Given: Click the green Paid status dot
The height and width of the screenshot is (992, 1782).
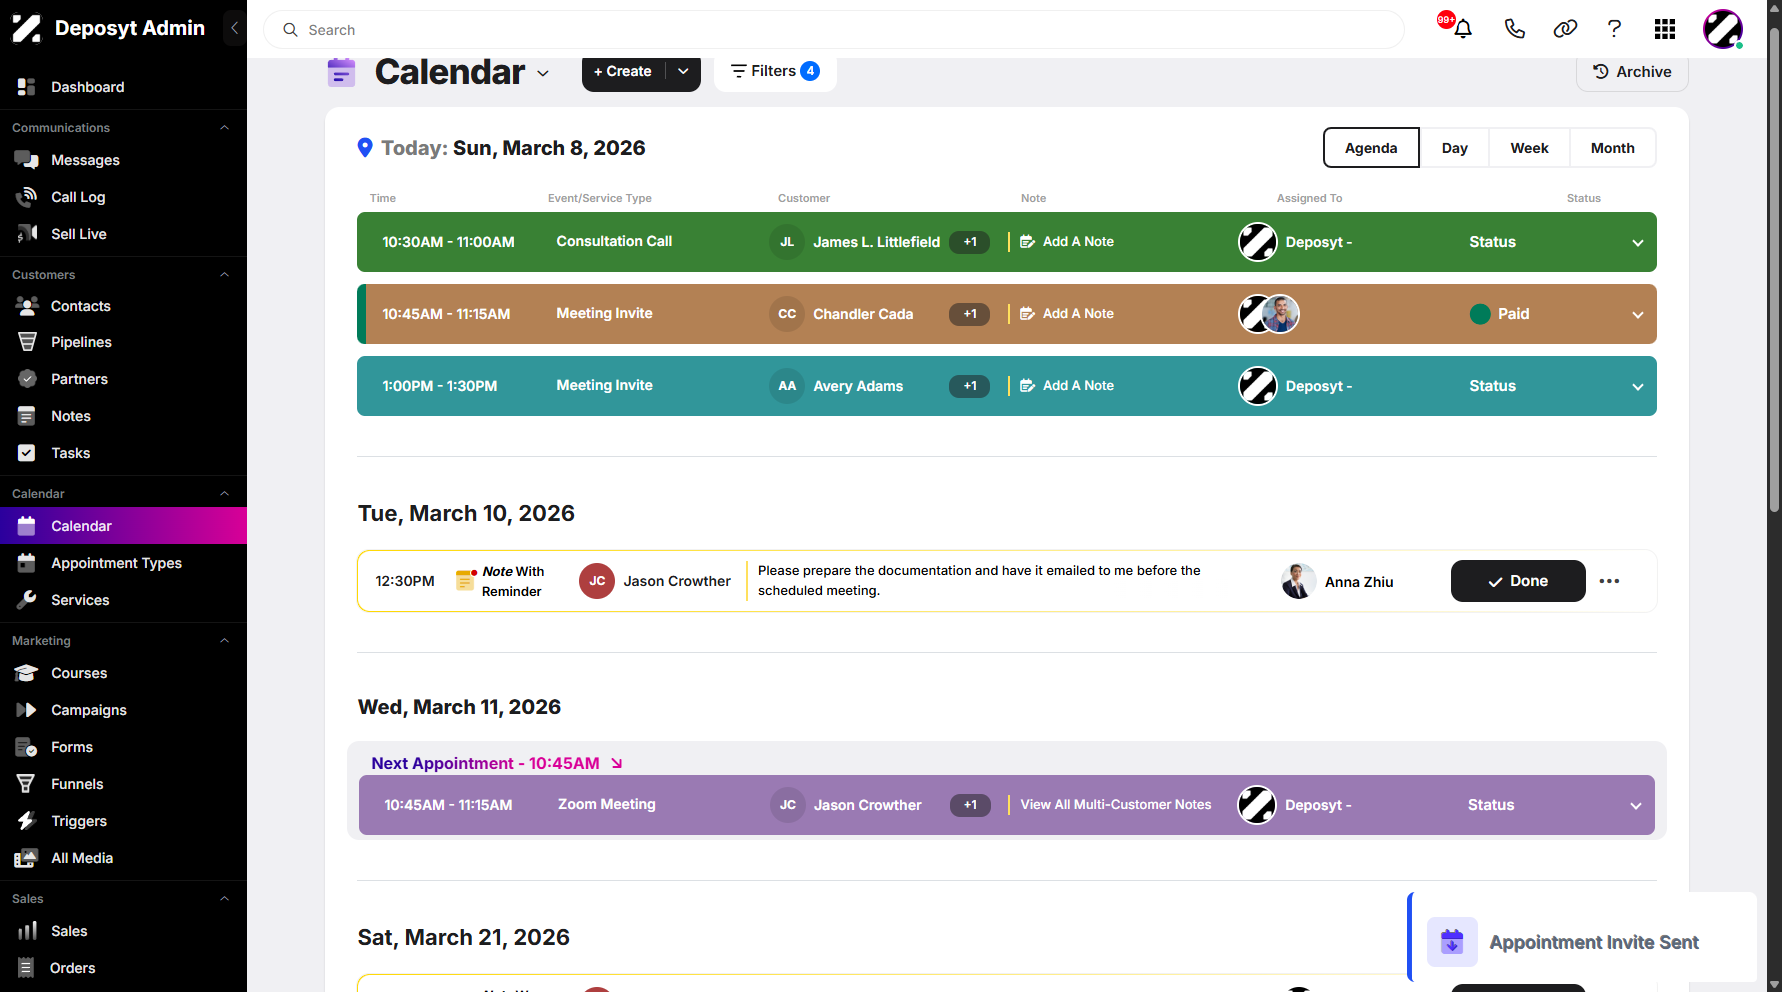Looking at the screenshot, I should 1480,314.
